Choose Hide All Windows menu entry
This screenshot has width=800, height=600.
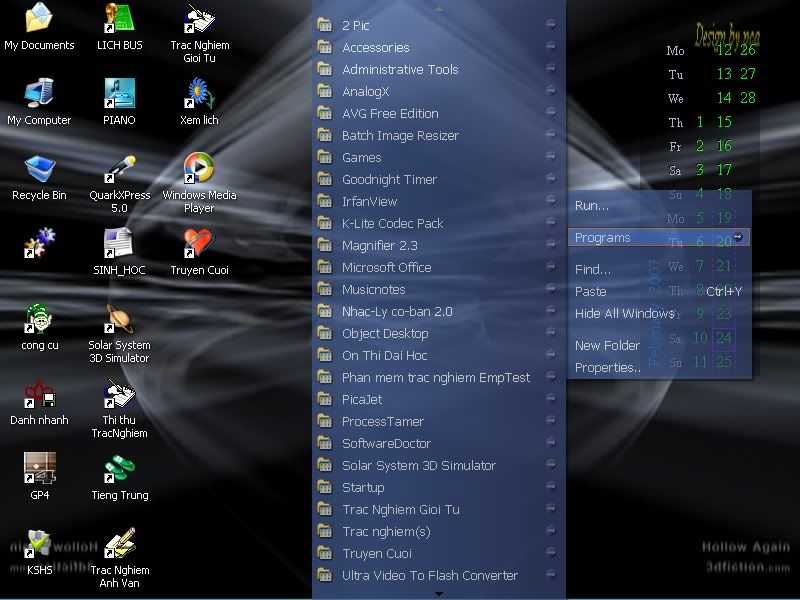pos(624,314)
